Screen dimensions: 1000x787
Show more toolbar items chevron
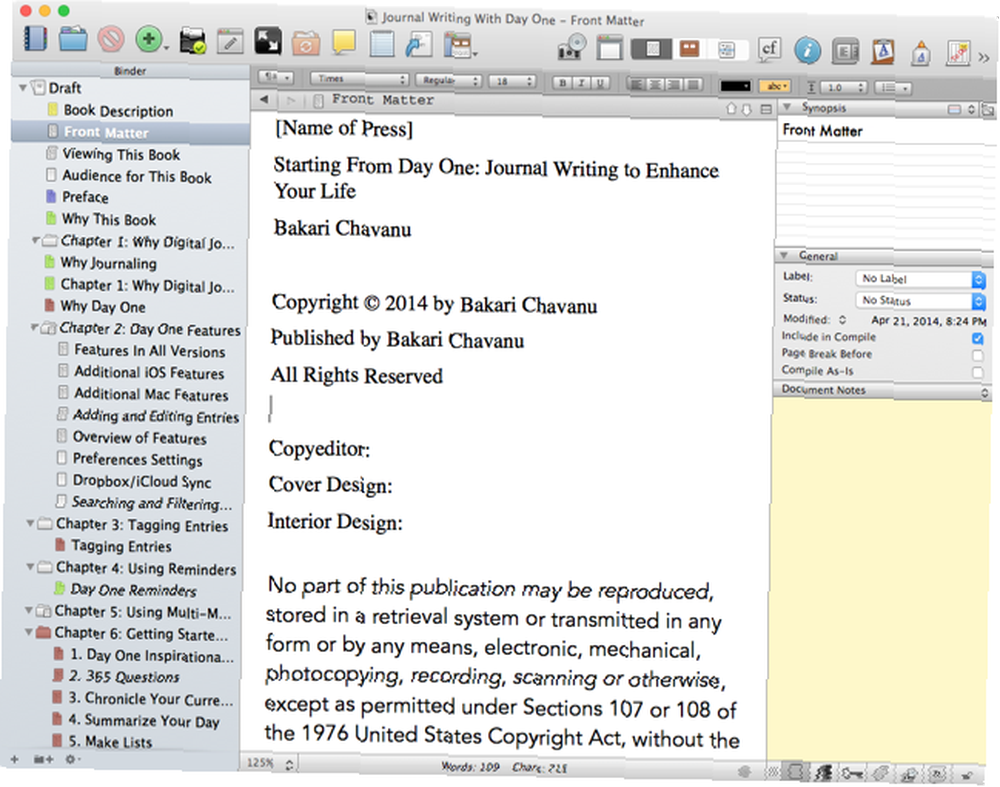984,58
